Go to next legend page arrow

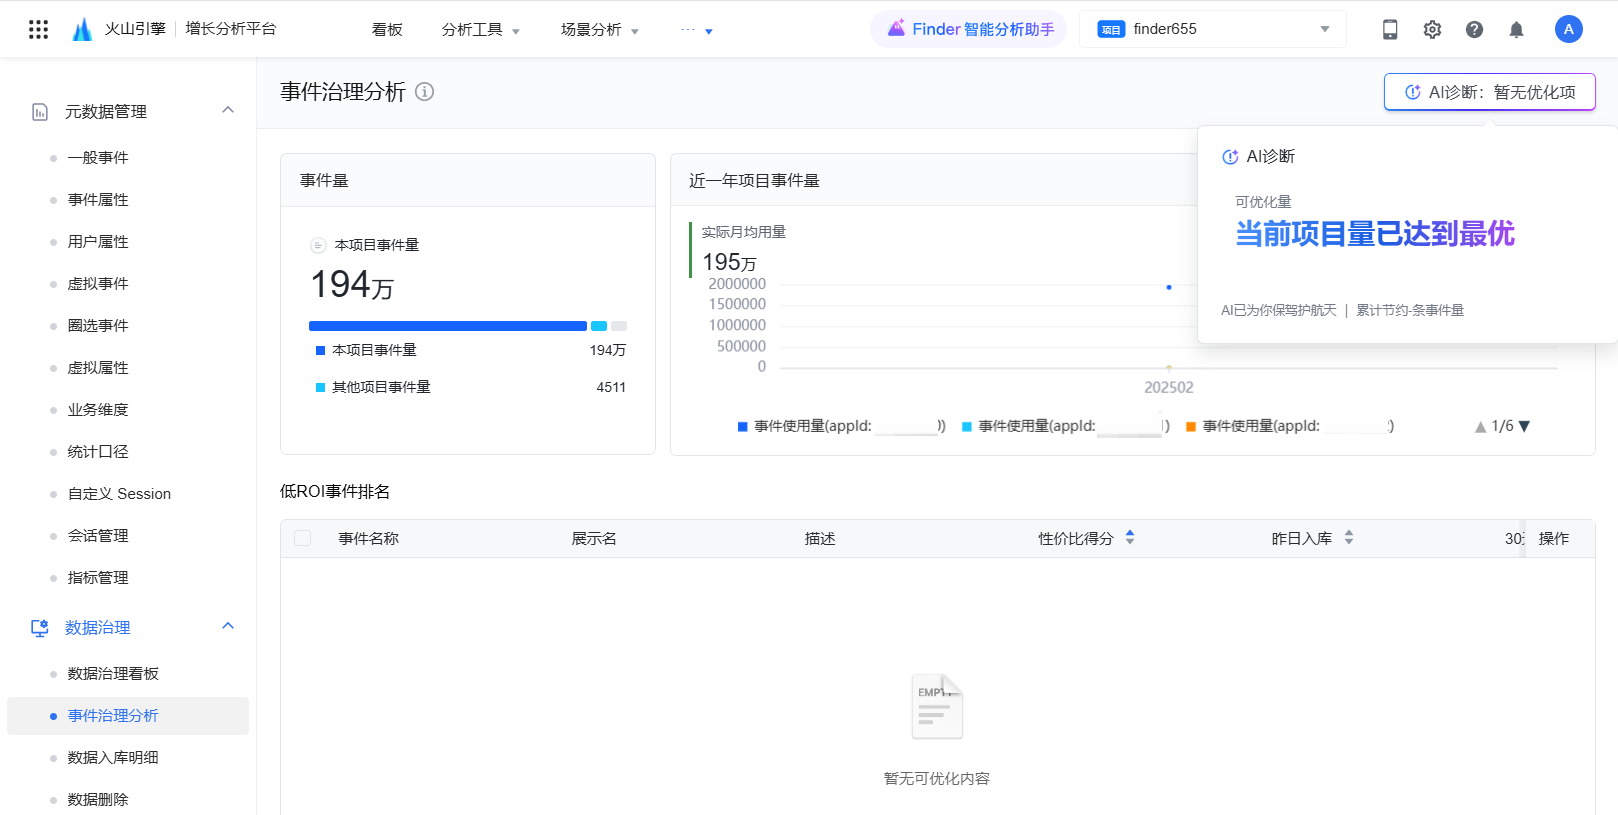(x=1525, y=426)
